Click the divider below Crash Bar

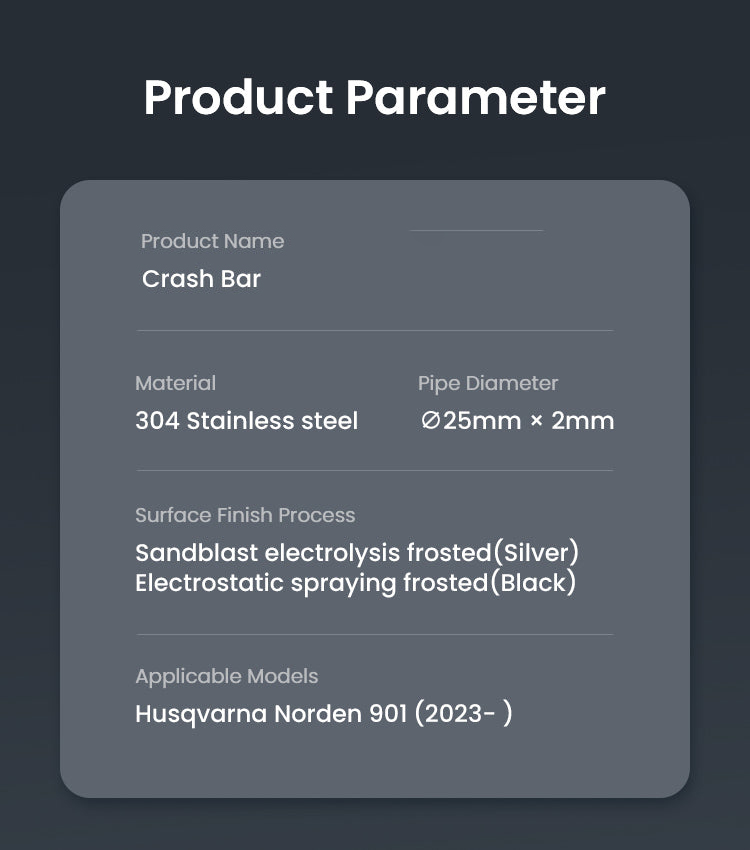[x=375, y=330]
